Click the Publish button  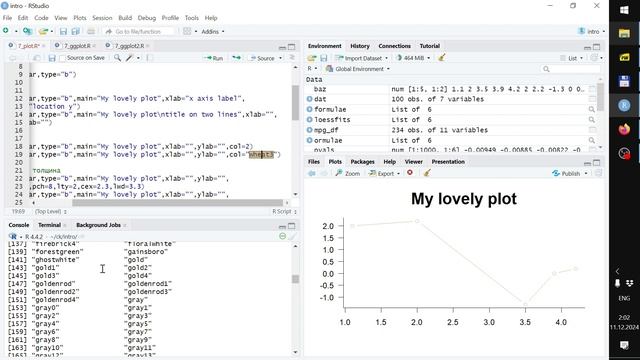566,173
